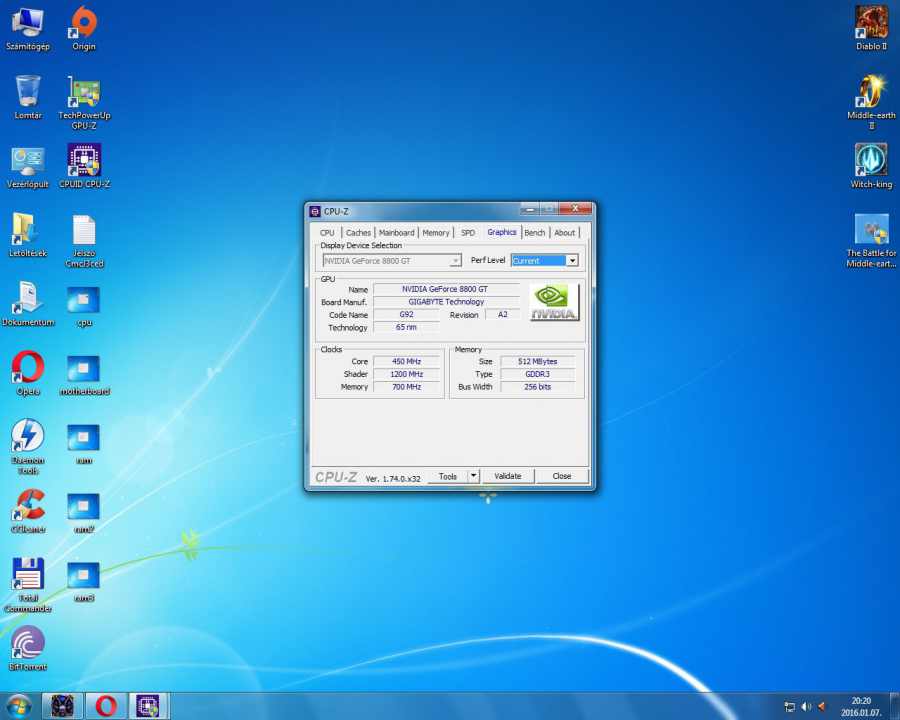Open the Display Device Selection dropdown
900x720 pixels.
point(392,261)
